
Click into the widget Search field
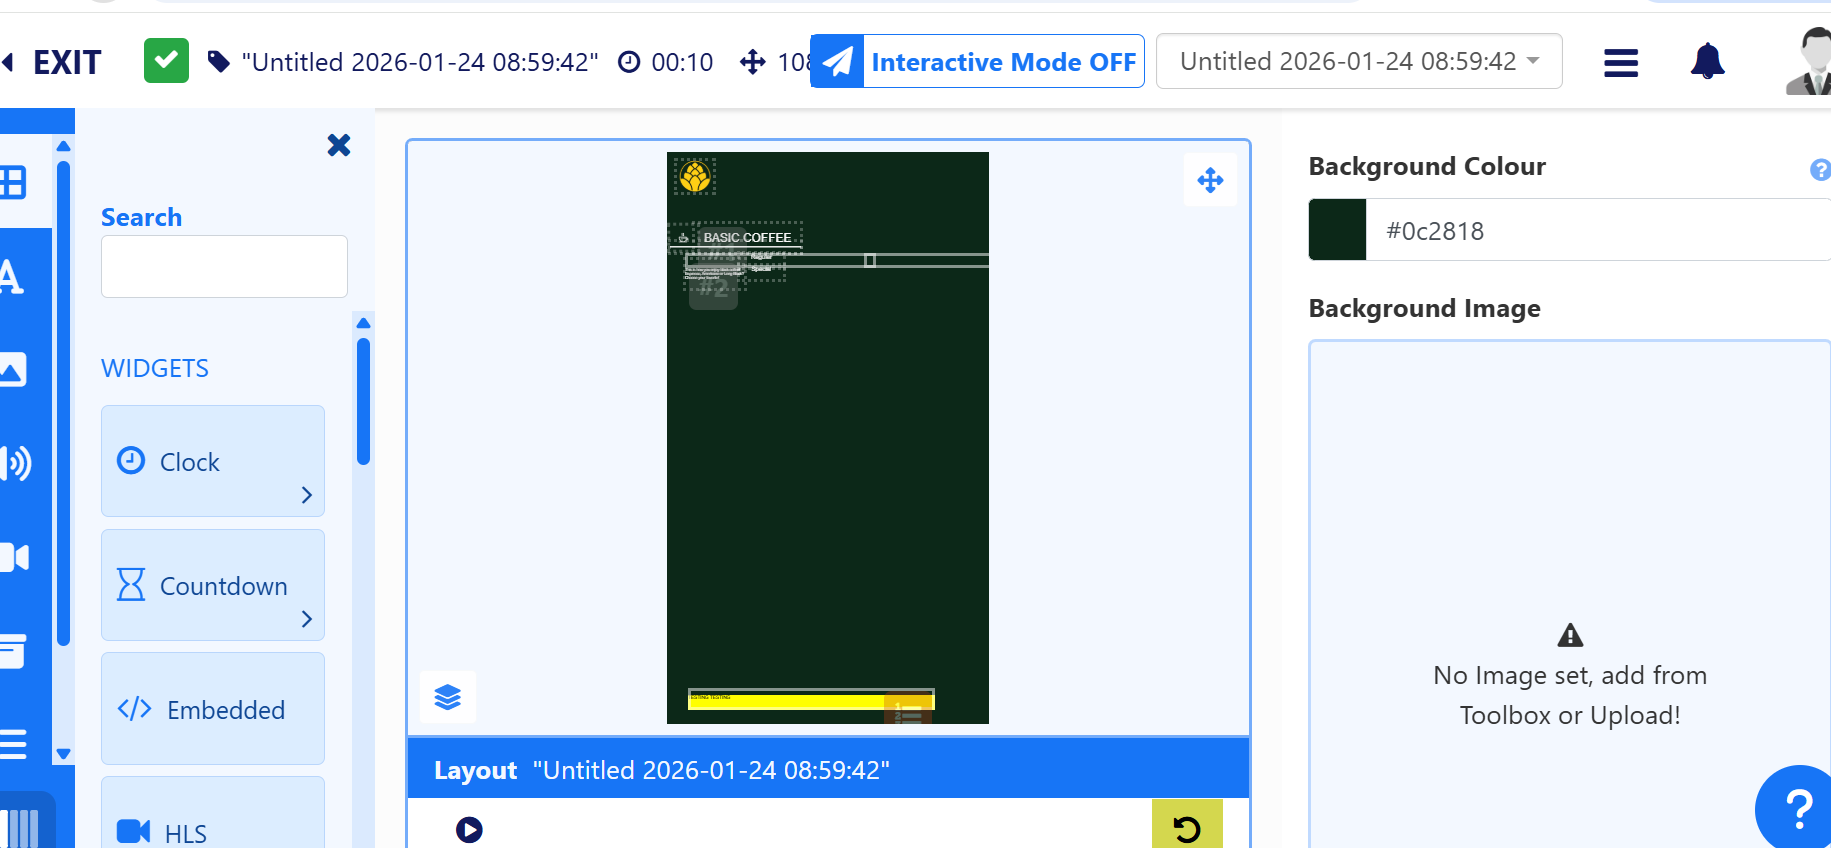click(x=224, y=267)
